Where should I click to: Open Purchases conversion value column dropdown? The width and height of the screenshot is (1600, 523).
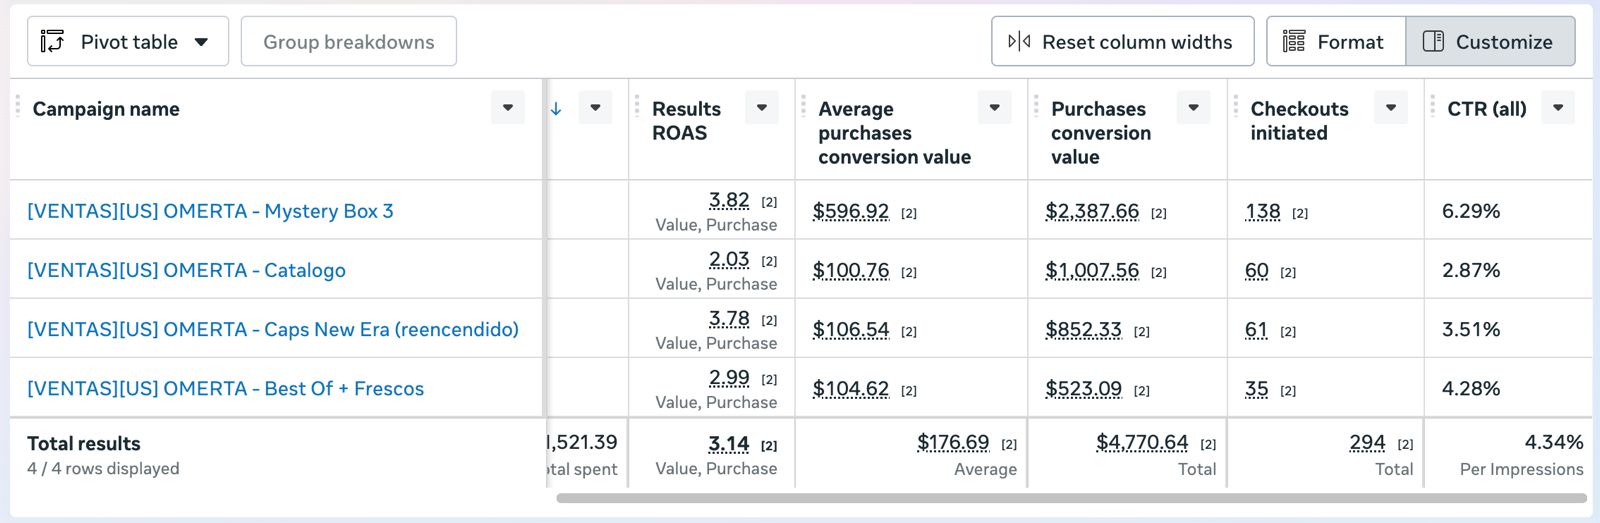[1194, 108]
